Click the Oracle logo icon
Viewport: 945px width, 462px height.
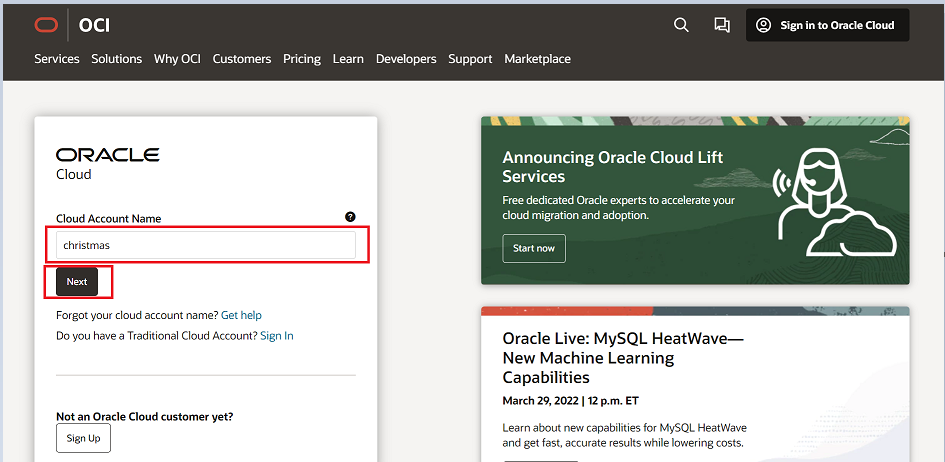tap(46, 25)
